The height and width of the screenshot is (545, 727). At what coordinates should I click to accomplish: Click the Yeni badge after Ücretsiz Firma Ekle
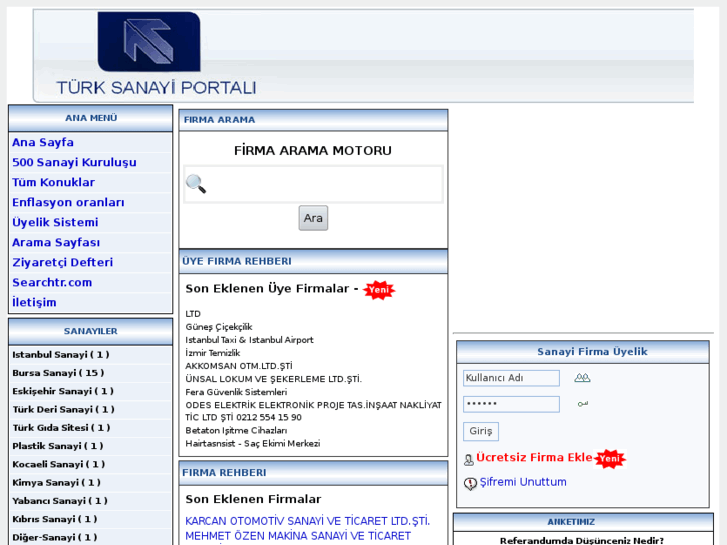610,459
